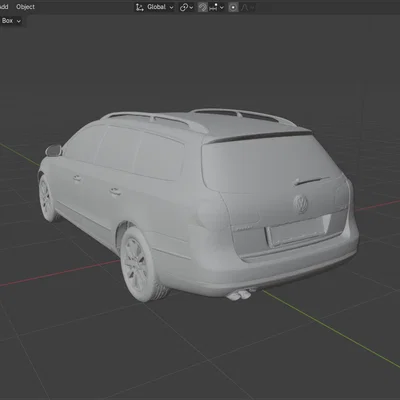This screenshot has height=400, width=400.
Task: Open the Object menu
Action: pos(25,7)
